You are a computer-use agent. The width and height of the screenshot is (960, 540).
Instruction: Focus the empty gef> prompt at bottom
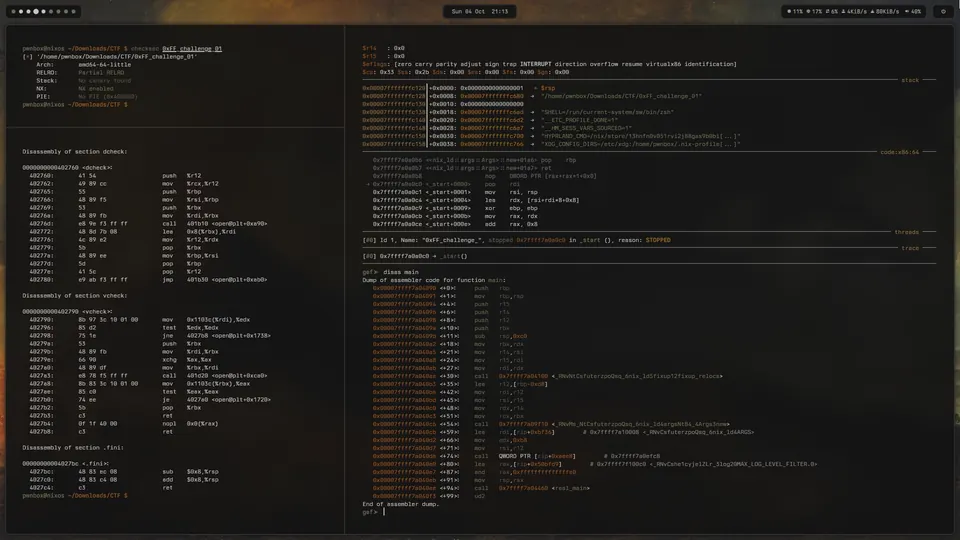(x=373, y=512)
